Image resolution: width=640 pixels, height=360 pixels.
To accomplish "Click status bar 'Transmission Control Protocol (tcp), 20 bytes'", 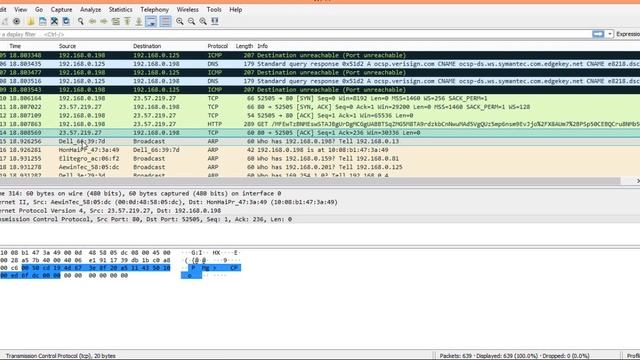I will (x=60, y=356).
